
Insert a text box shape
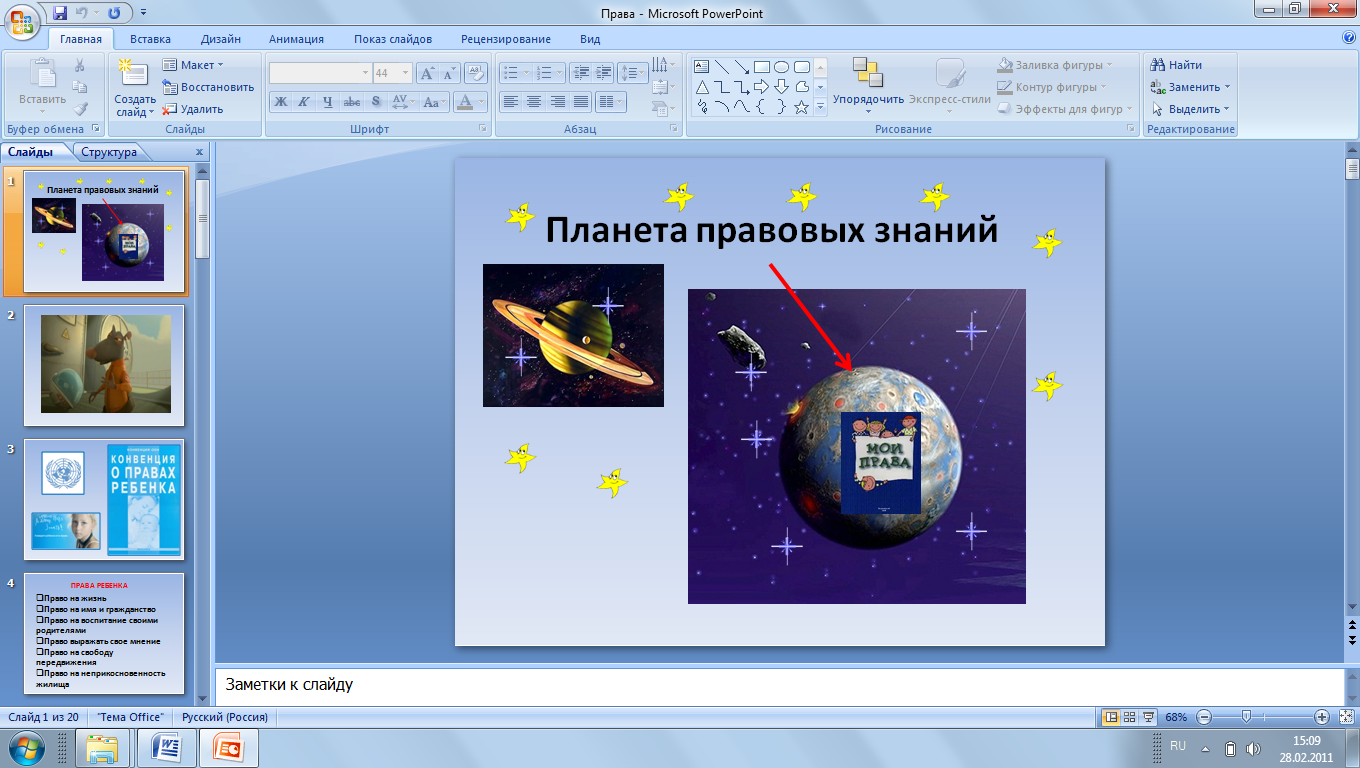702,67
